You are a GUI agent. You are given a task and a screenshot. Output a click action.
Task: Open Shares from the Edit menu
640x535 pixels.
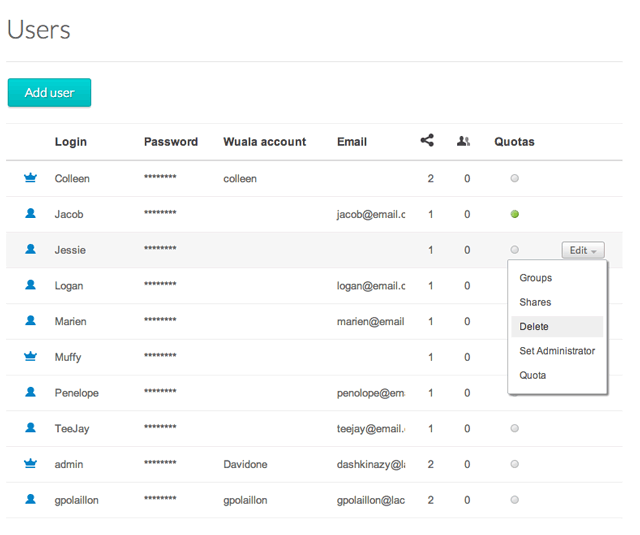pos(535,302)
